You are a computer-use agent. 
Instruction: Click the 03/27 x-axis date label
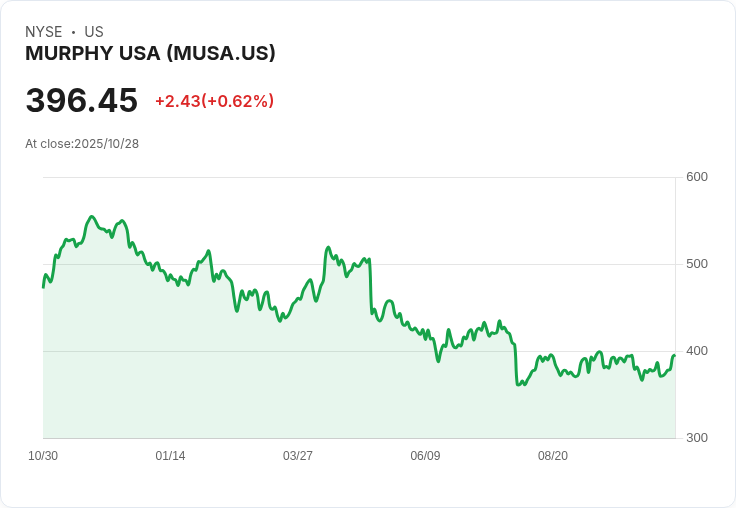[298, 456]
